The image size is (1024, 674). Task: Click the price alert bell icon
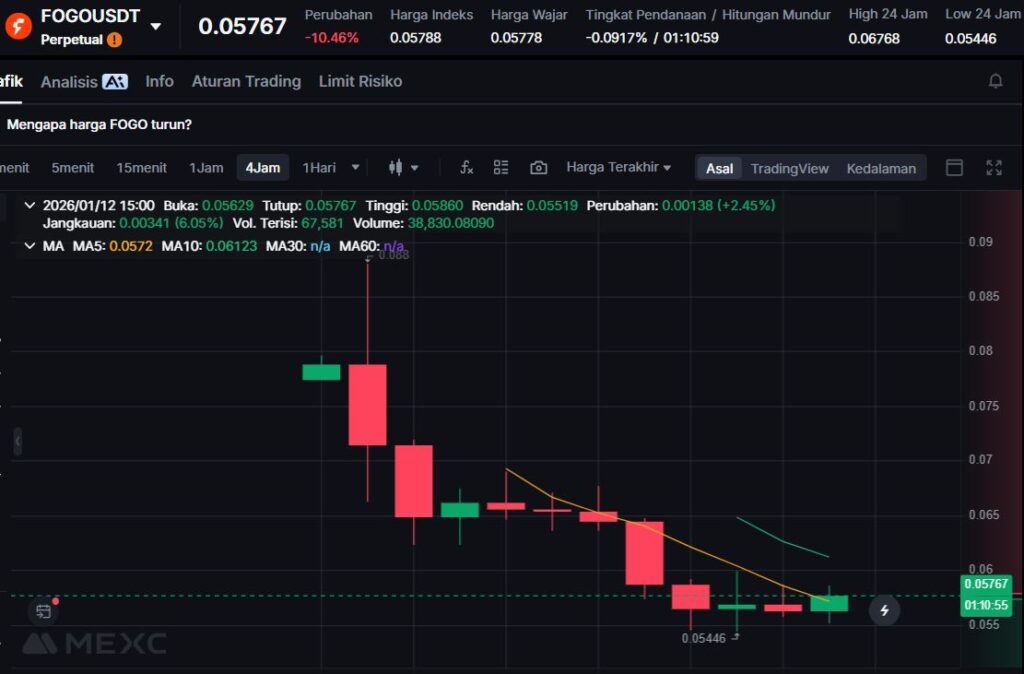click(x=995, y=81)
